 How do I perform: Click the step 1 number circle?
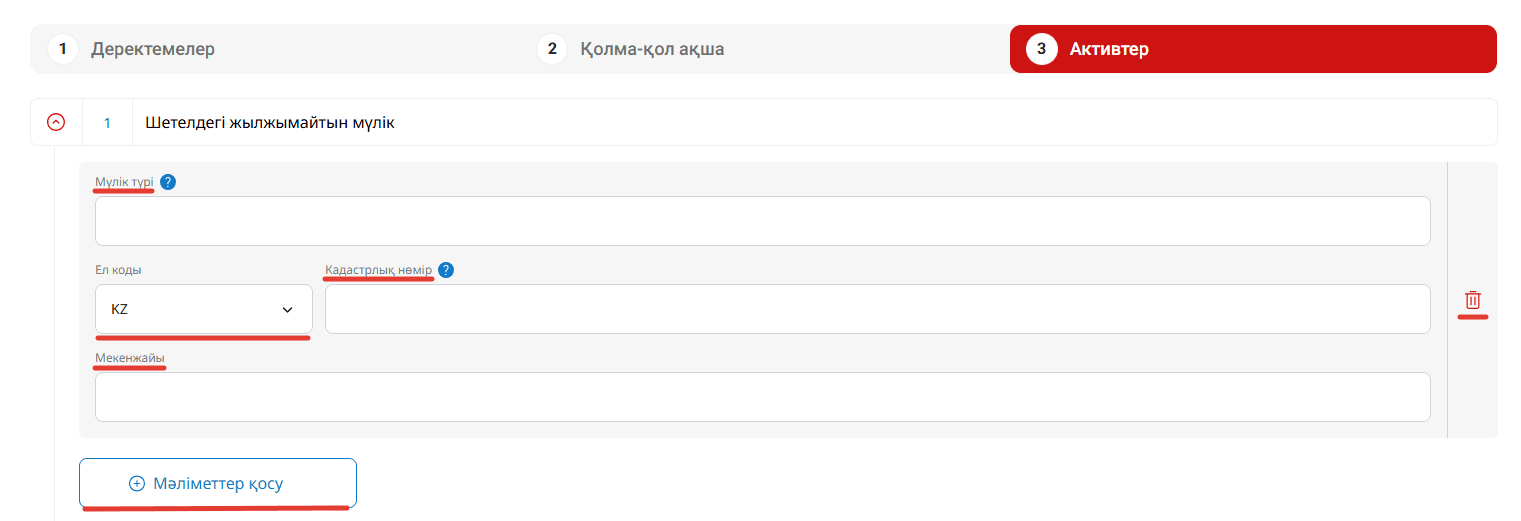pos(63,49)
